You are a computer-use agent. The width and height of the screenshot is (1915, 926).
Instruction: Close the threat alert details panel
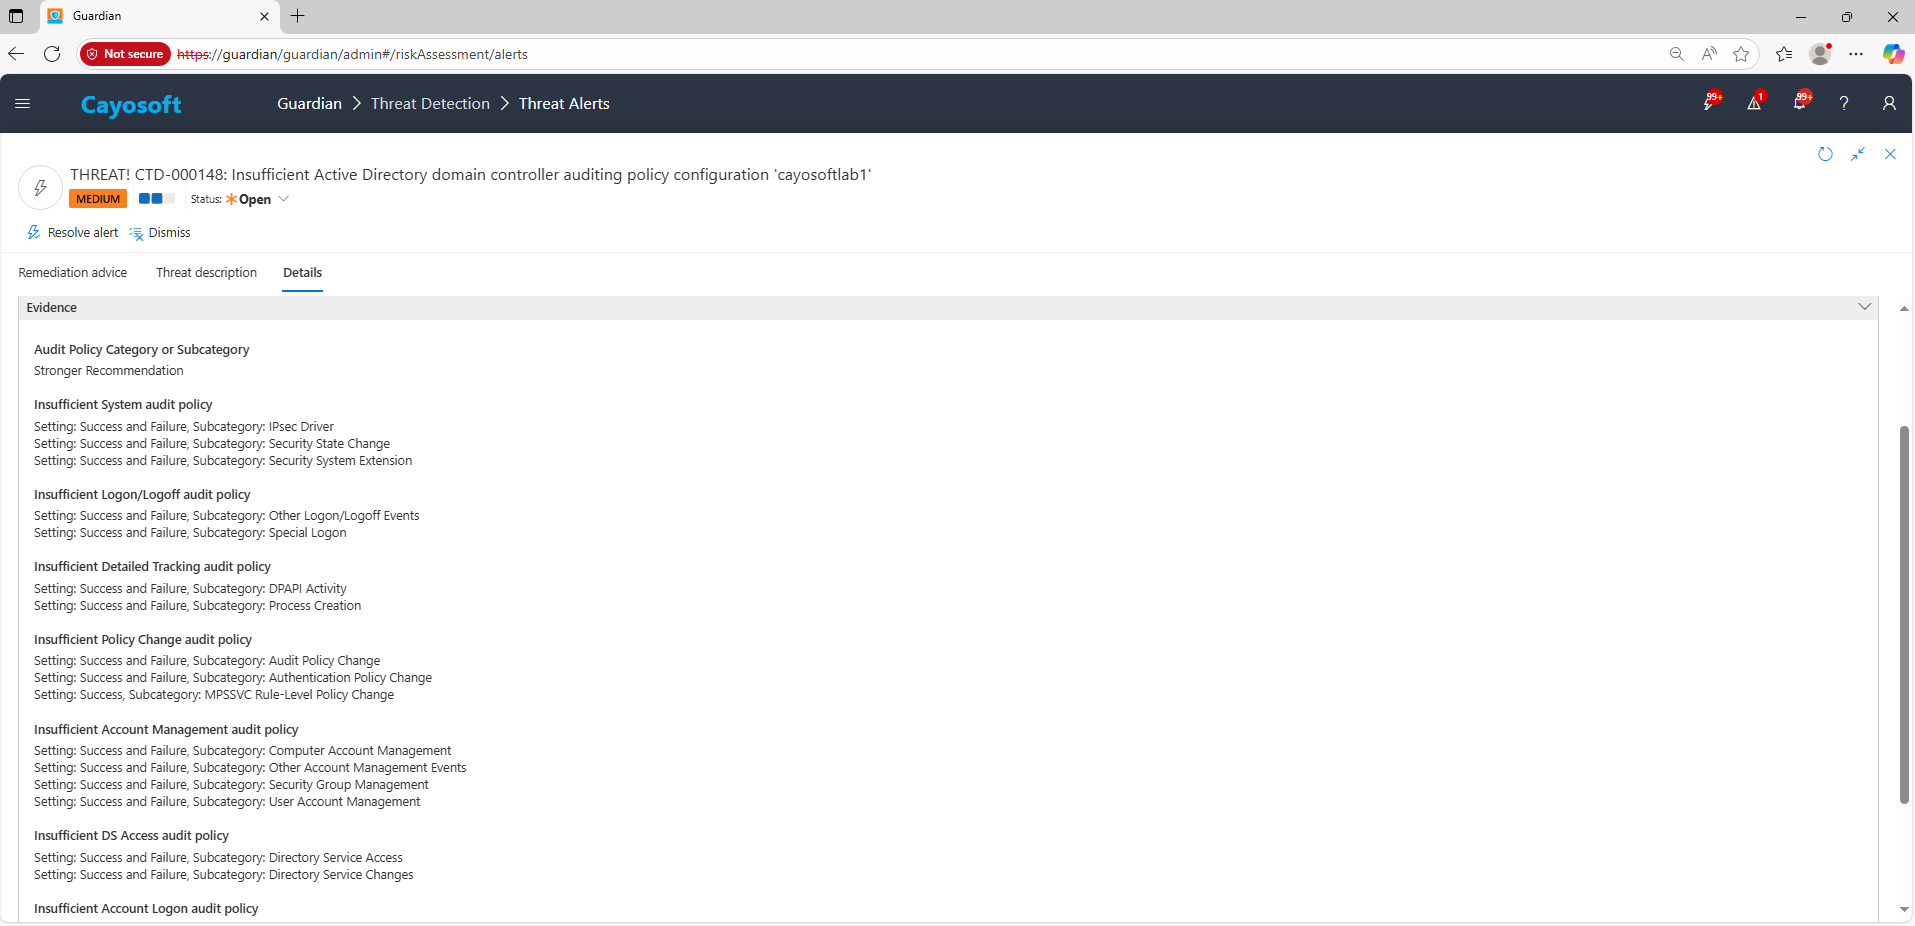pos(1890,154)
